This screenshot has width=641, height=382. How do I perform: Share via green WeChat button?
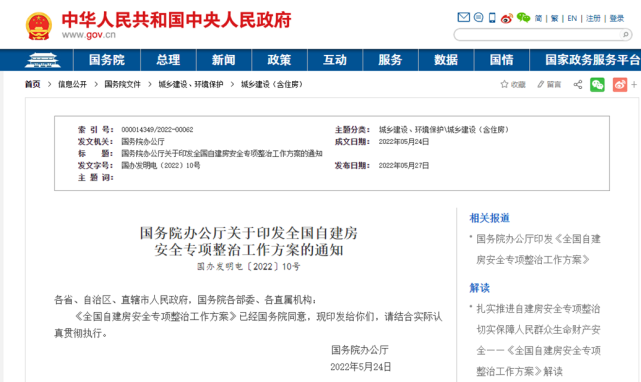click(597, 85)
